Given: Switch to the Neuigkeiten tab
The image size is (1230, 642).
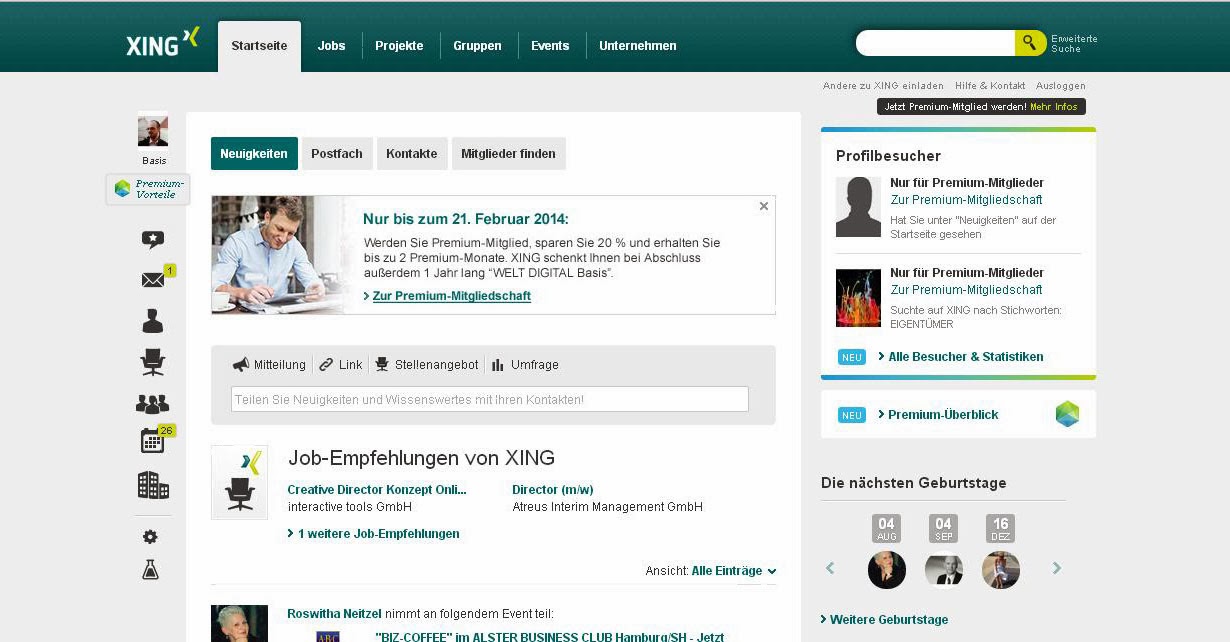Looking at the screenshot, I should 254,154.
